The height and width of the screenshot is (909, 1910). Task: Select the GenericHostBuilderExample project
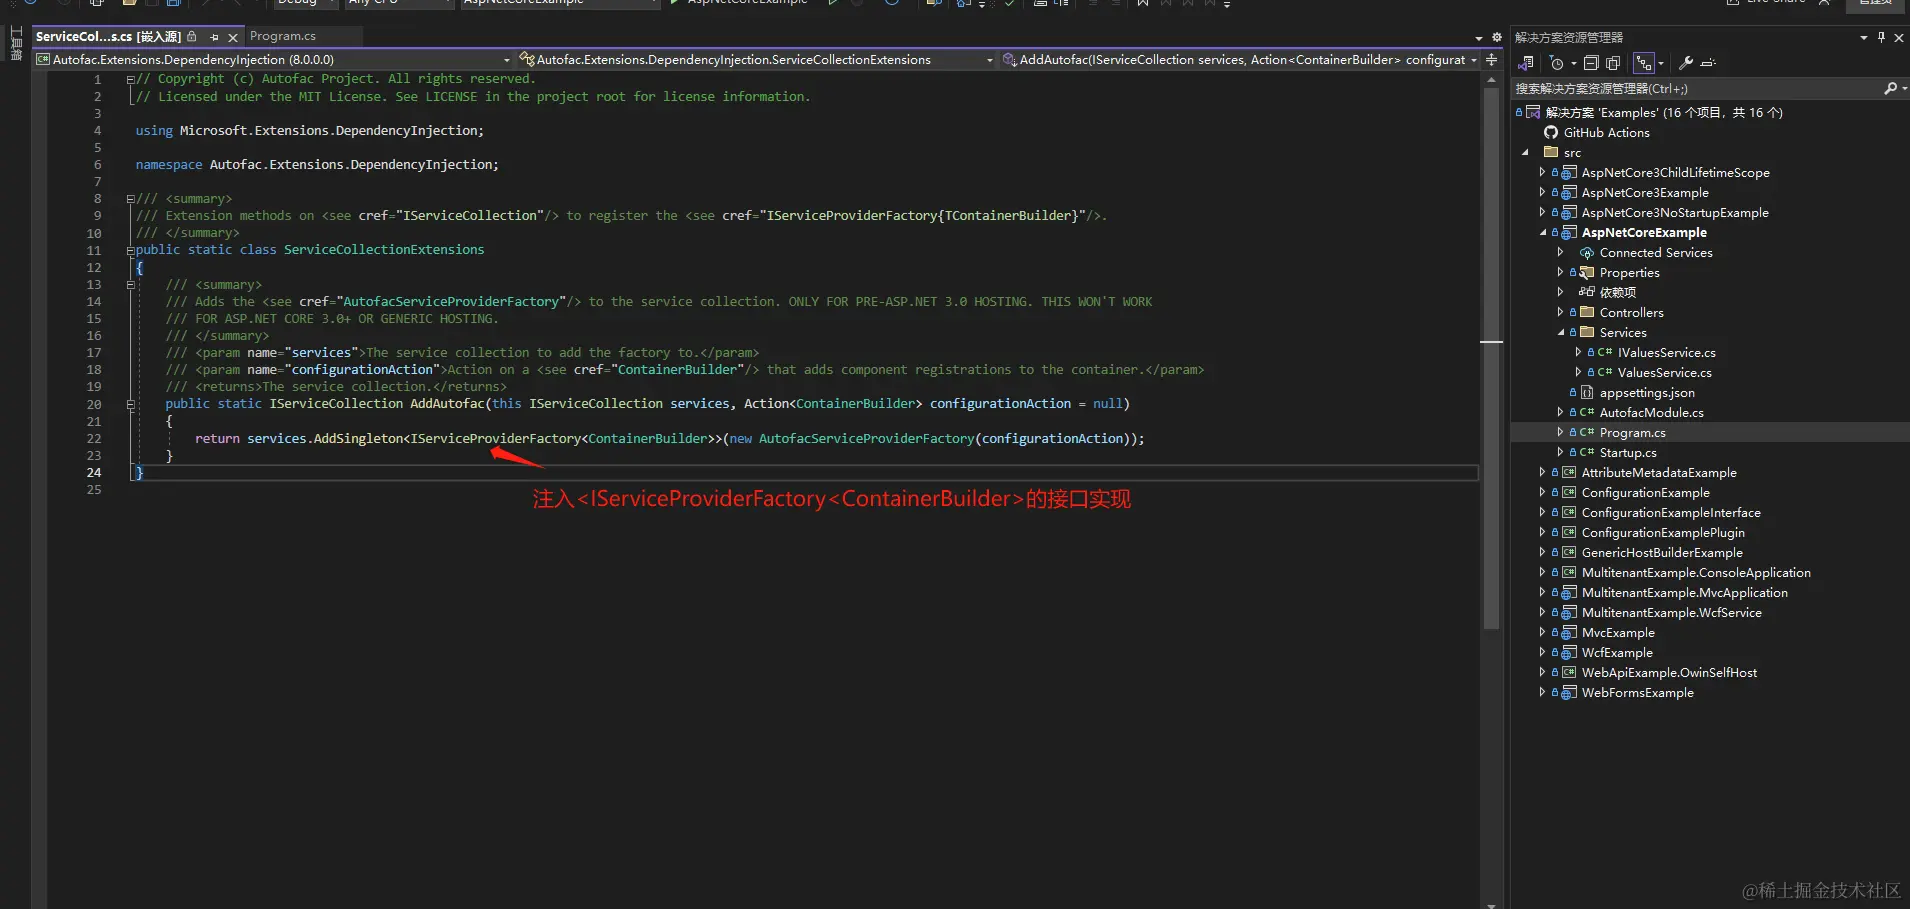[x=1661, y=553]
